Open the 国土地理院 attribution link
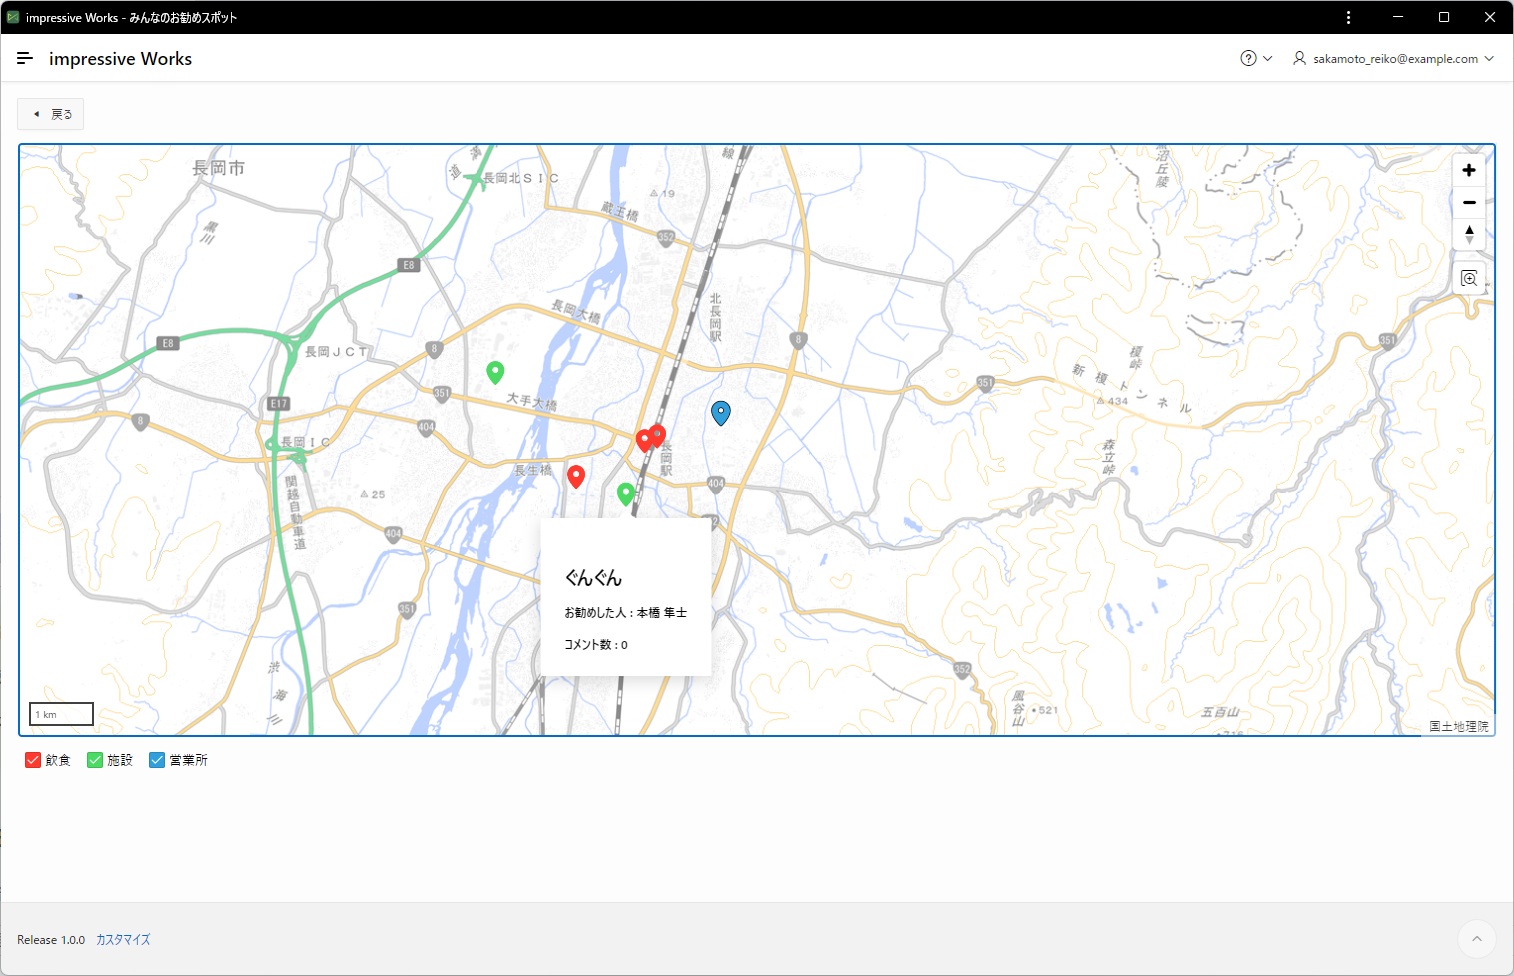This screenshot has height=976, width=1514. tap(1459, 726)
